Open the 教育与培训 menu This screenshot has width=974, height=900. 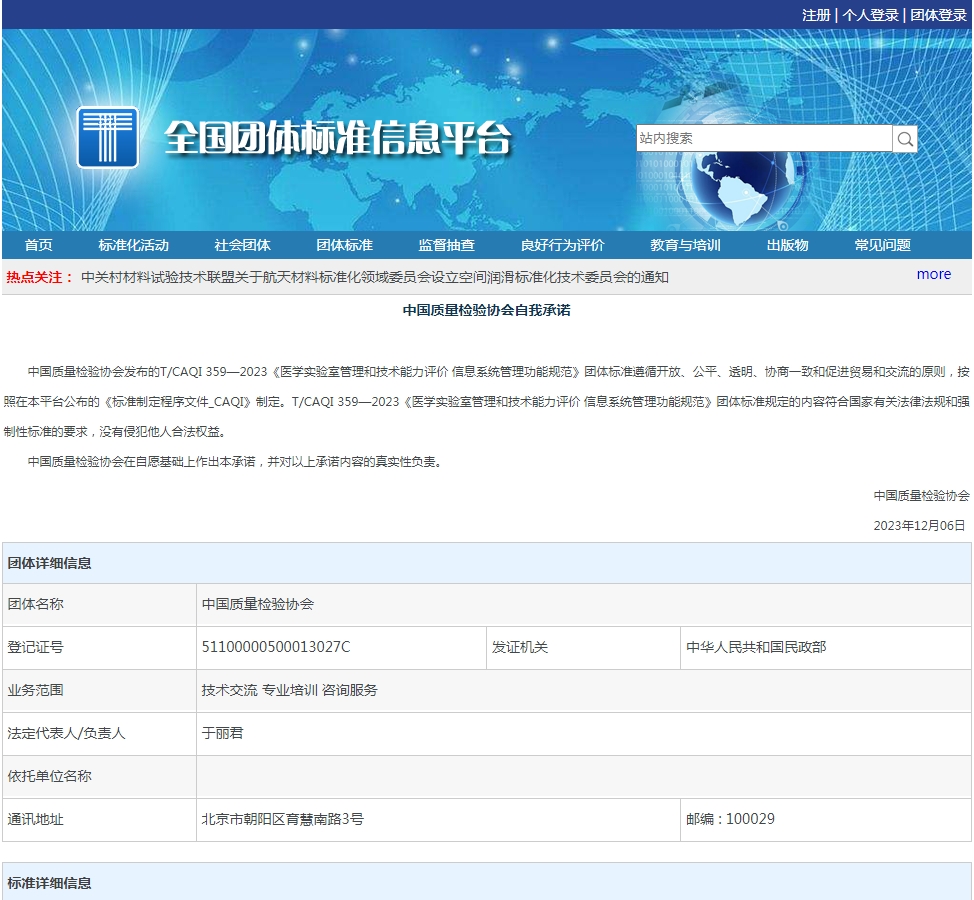coord(685,245)
